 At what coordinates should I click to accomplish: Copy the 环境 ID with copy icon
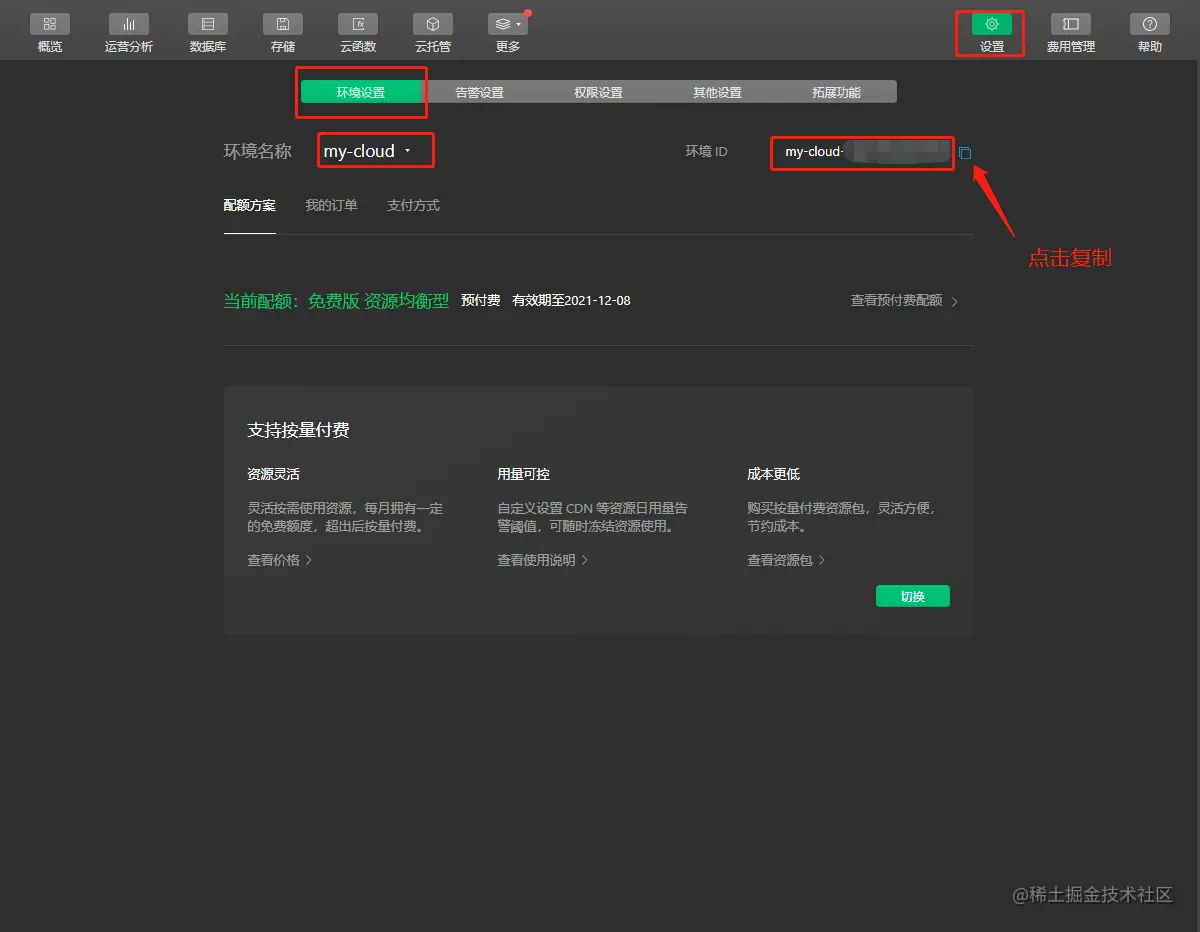[965, 153]
